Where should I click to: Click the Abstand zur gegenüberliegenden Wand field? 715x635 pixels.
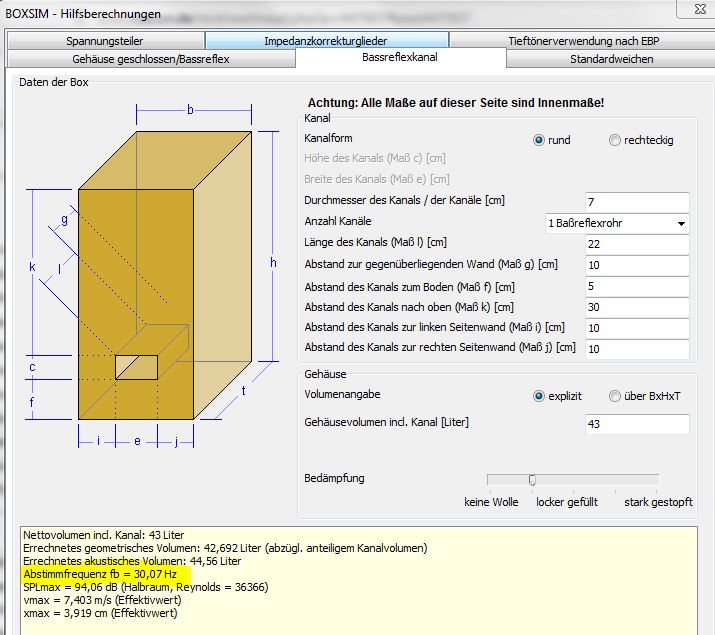coord(636,265)
